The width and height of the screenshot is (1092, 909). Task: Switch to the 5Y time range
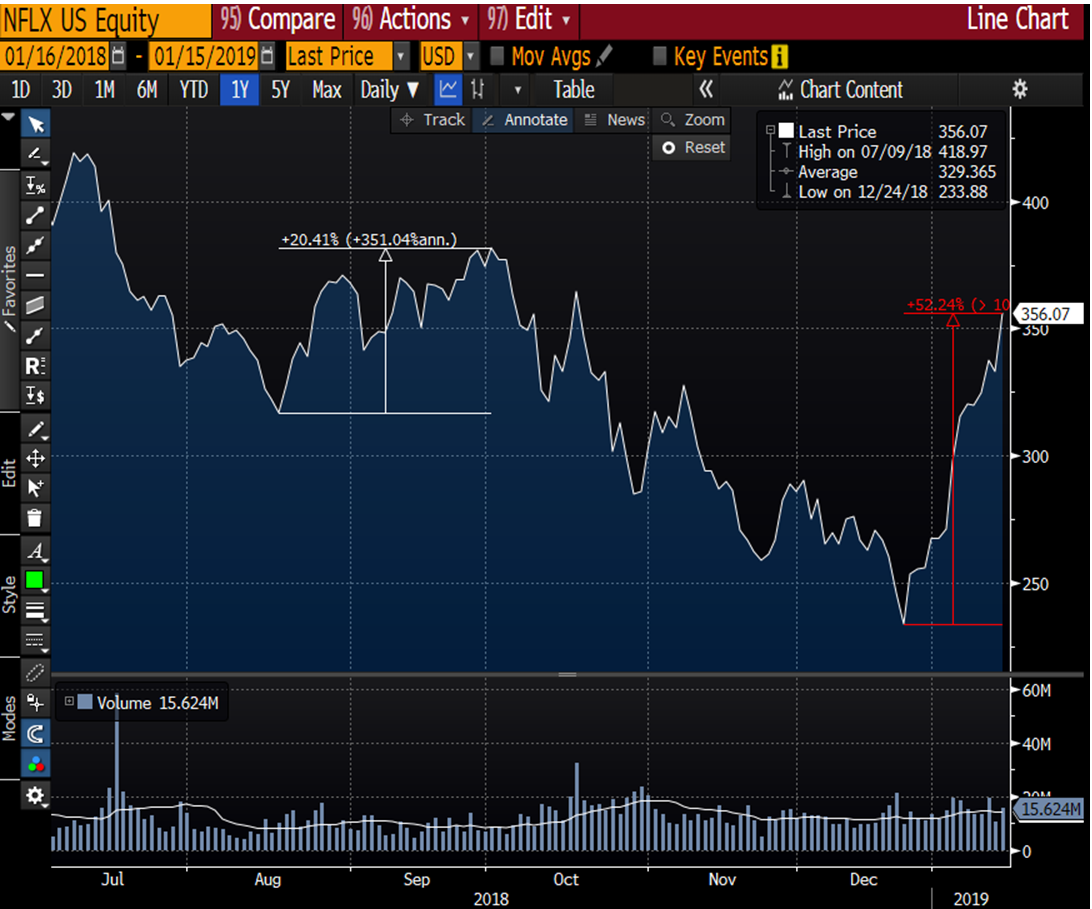click(x=280, y=90)
